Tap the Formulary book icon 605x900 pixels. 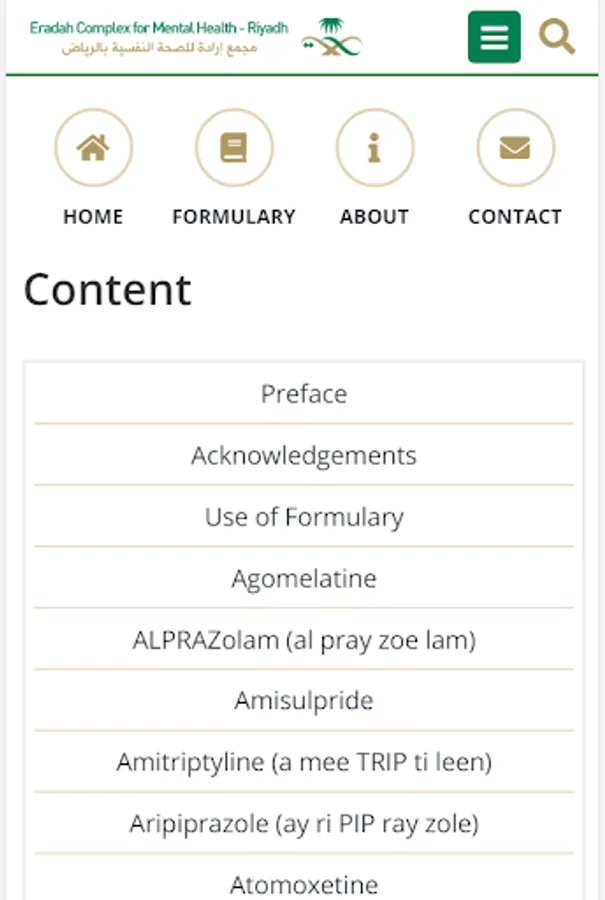(x=234, y=148)
